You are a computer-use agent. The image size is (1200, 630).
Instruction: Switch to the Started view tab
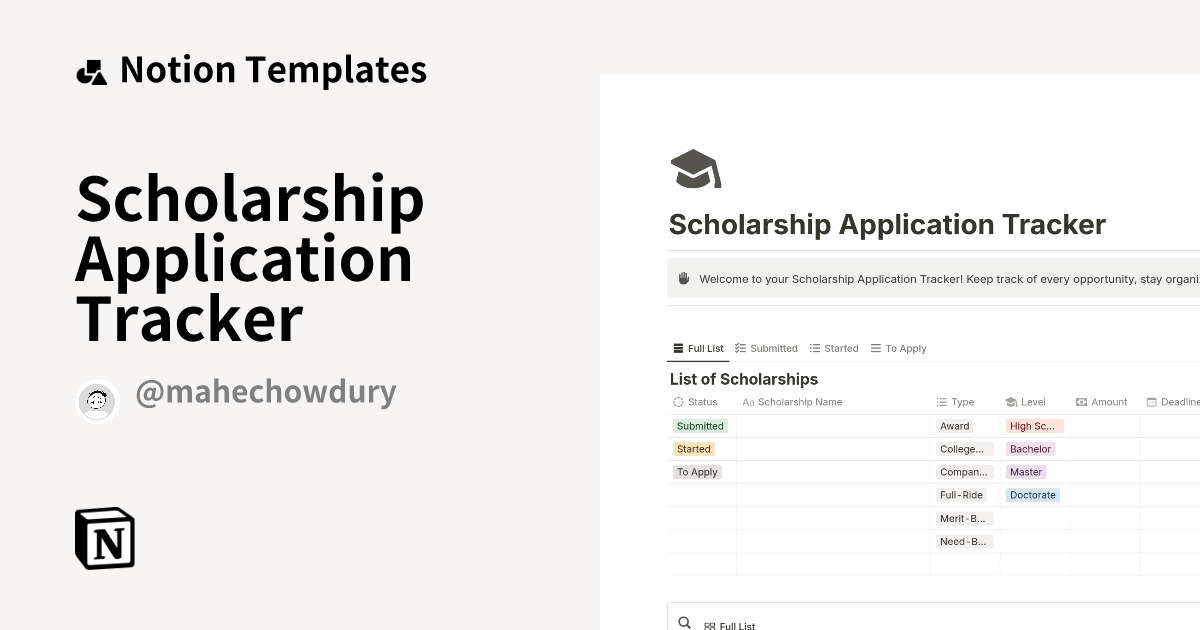(834, 349)
